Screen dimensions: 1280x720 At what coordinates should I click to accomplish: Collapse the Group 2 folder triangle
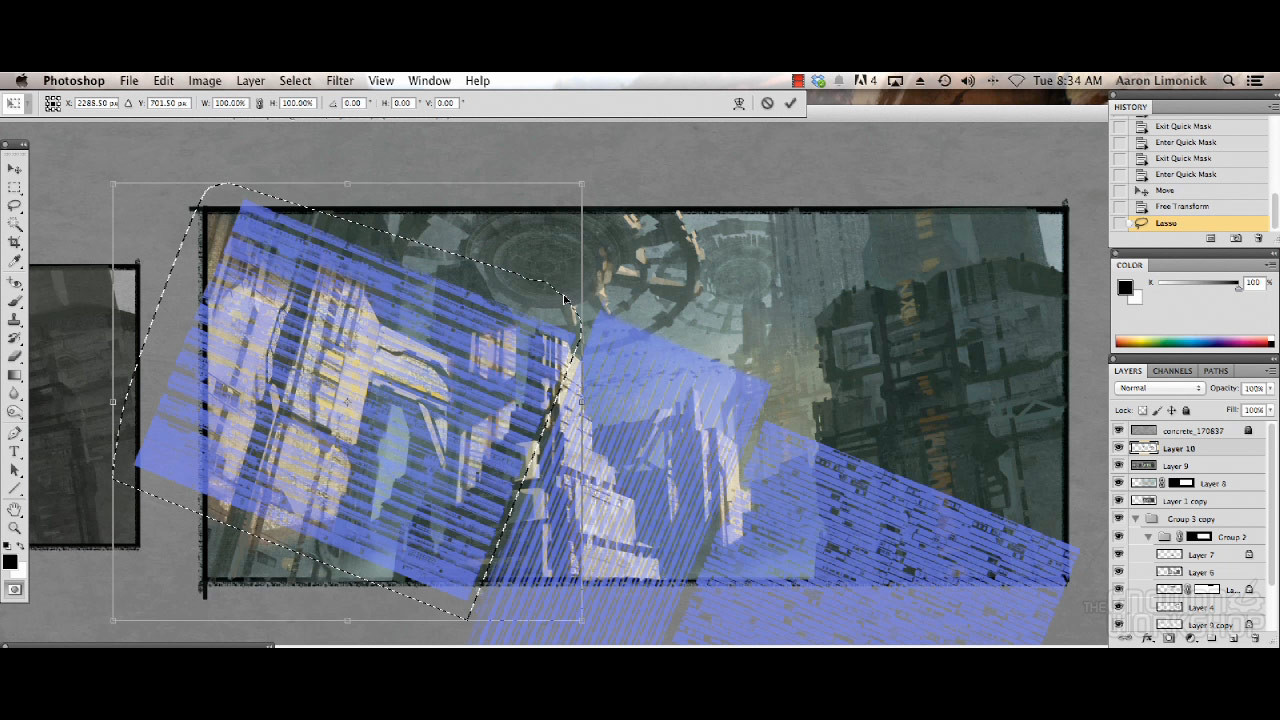tap(1148, 537)
